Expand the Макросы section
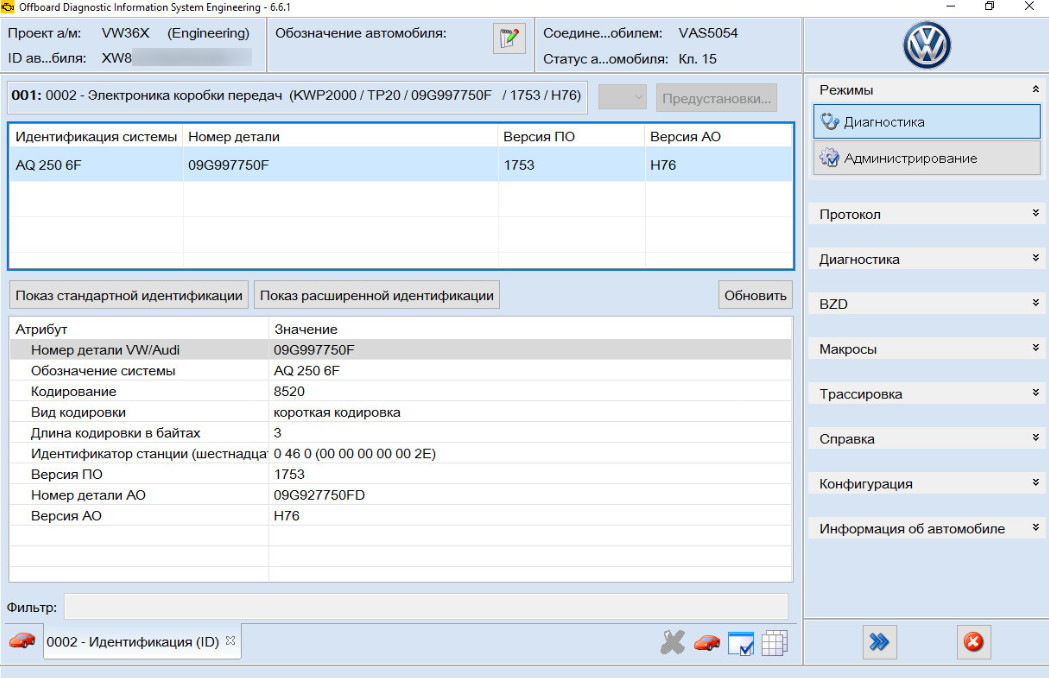 1035,348
